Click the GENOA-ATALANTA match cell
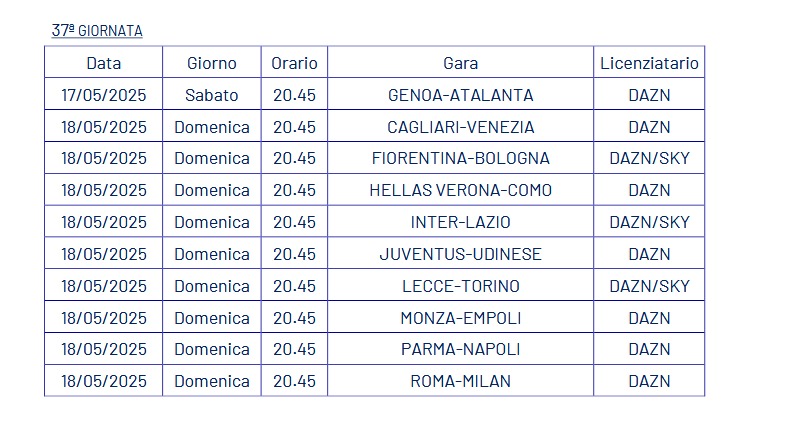 click(460, 95)
